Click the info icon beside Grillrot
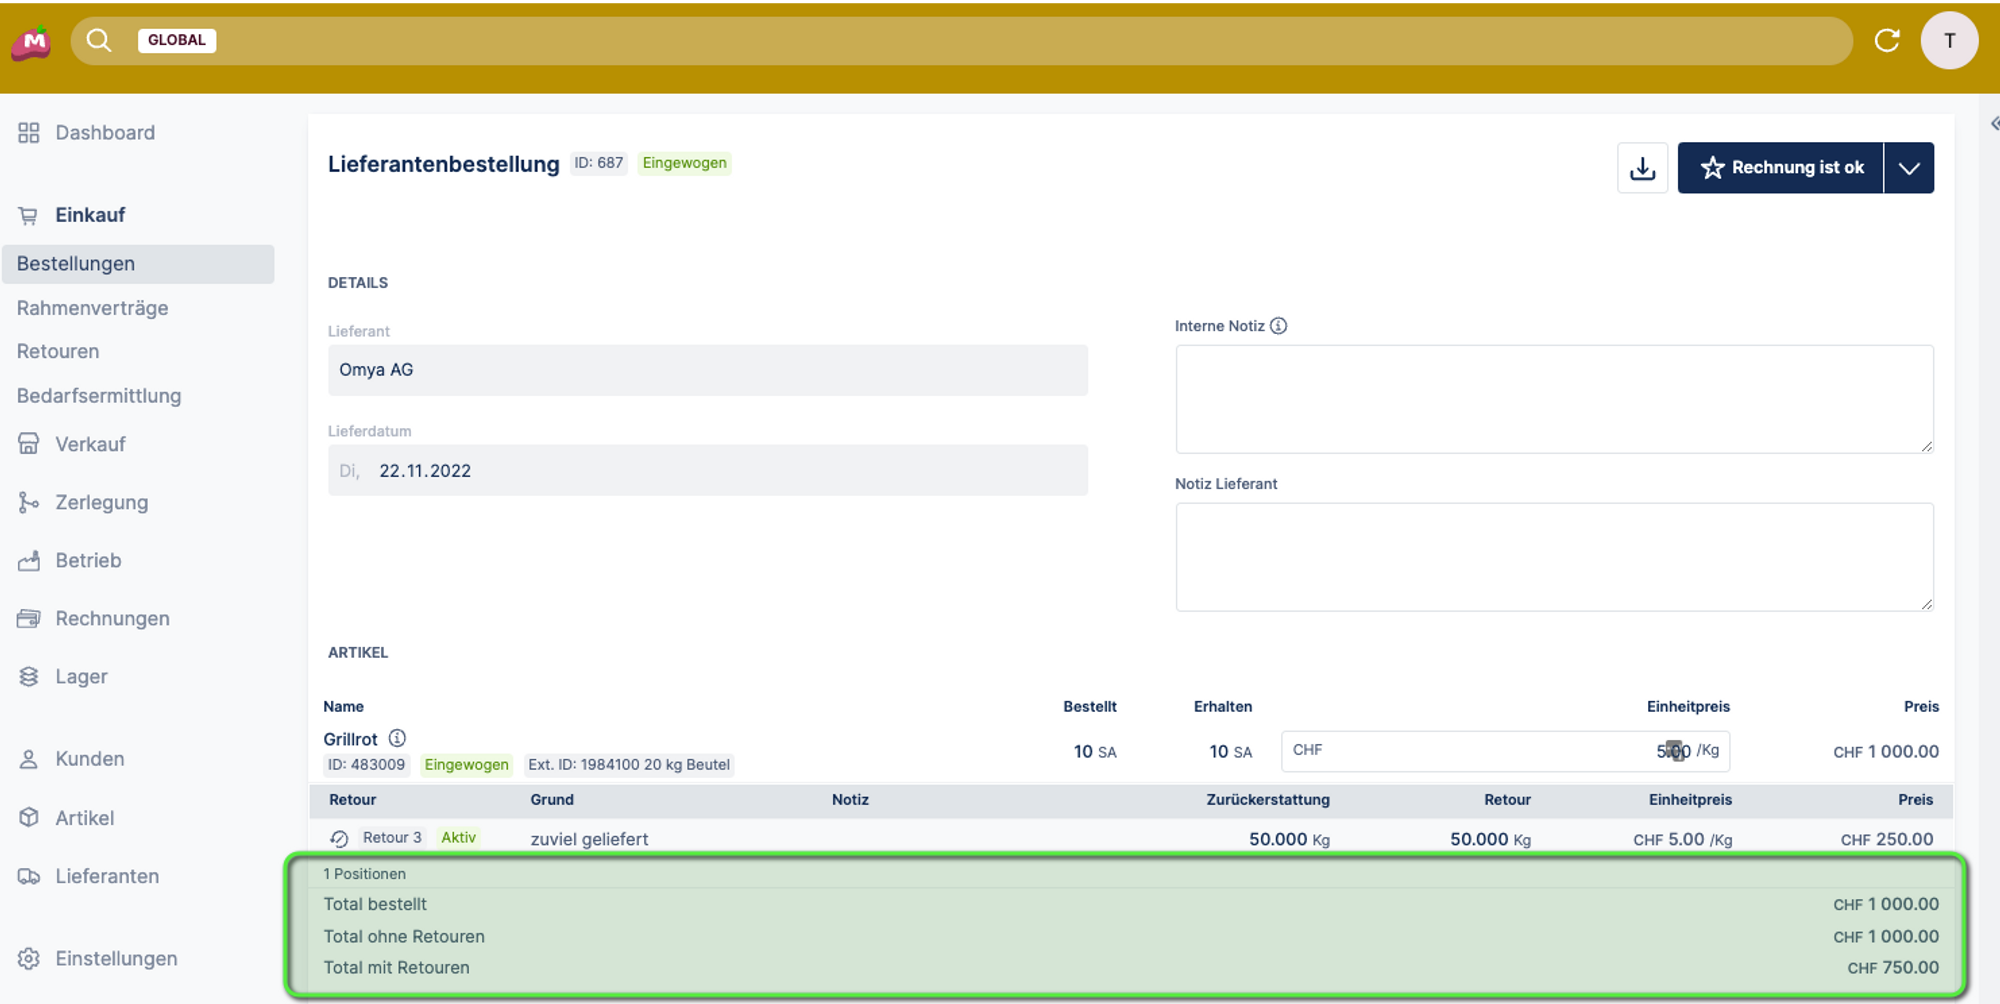The height and width of the screenshot is (1004, 2000). (397, 738)
